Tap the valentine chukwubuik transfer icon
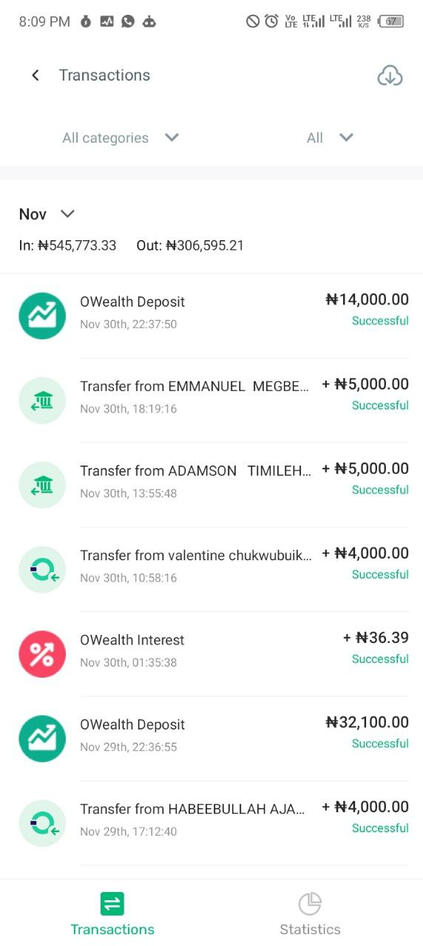423x946 pixels. pos(42,570)
